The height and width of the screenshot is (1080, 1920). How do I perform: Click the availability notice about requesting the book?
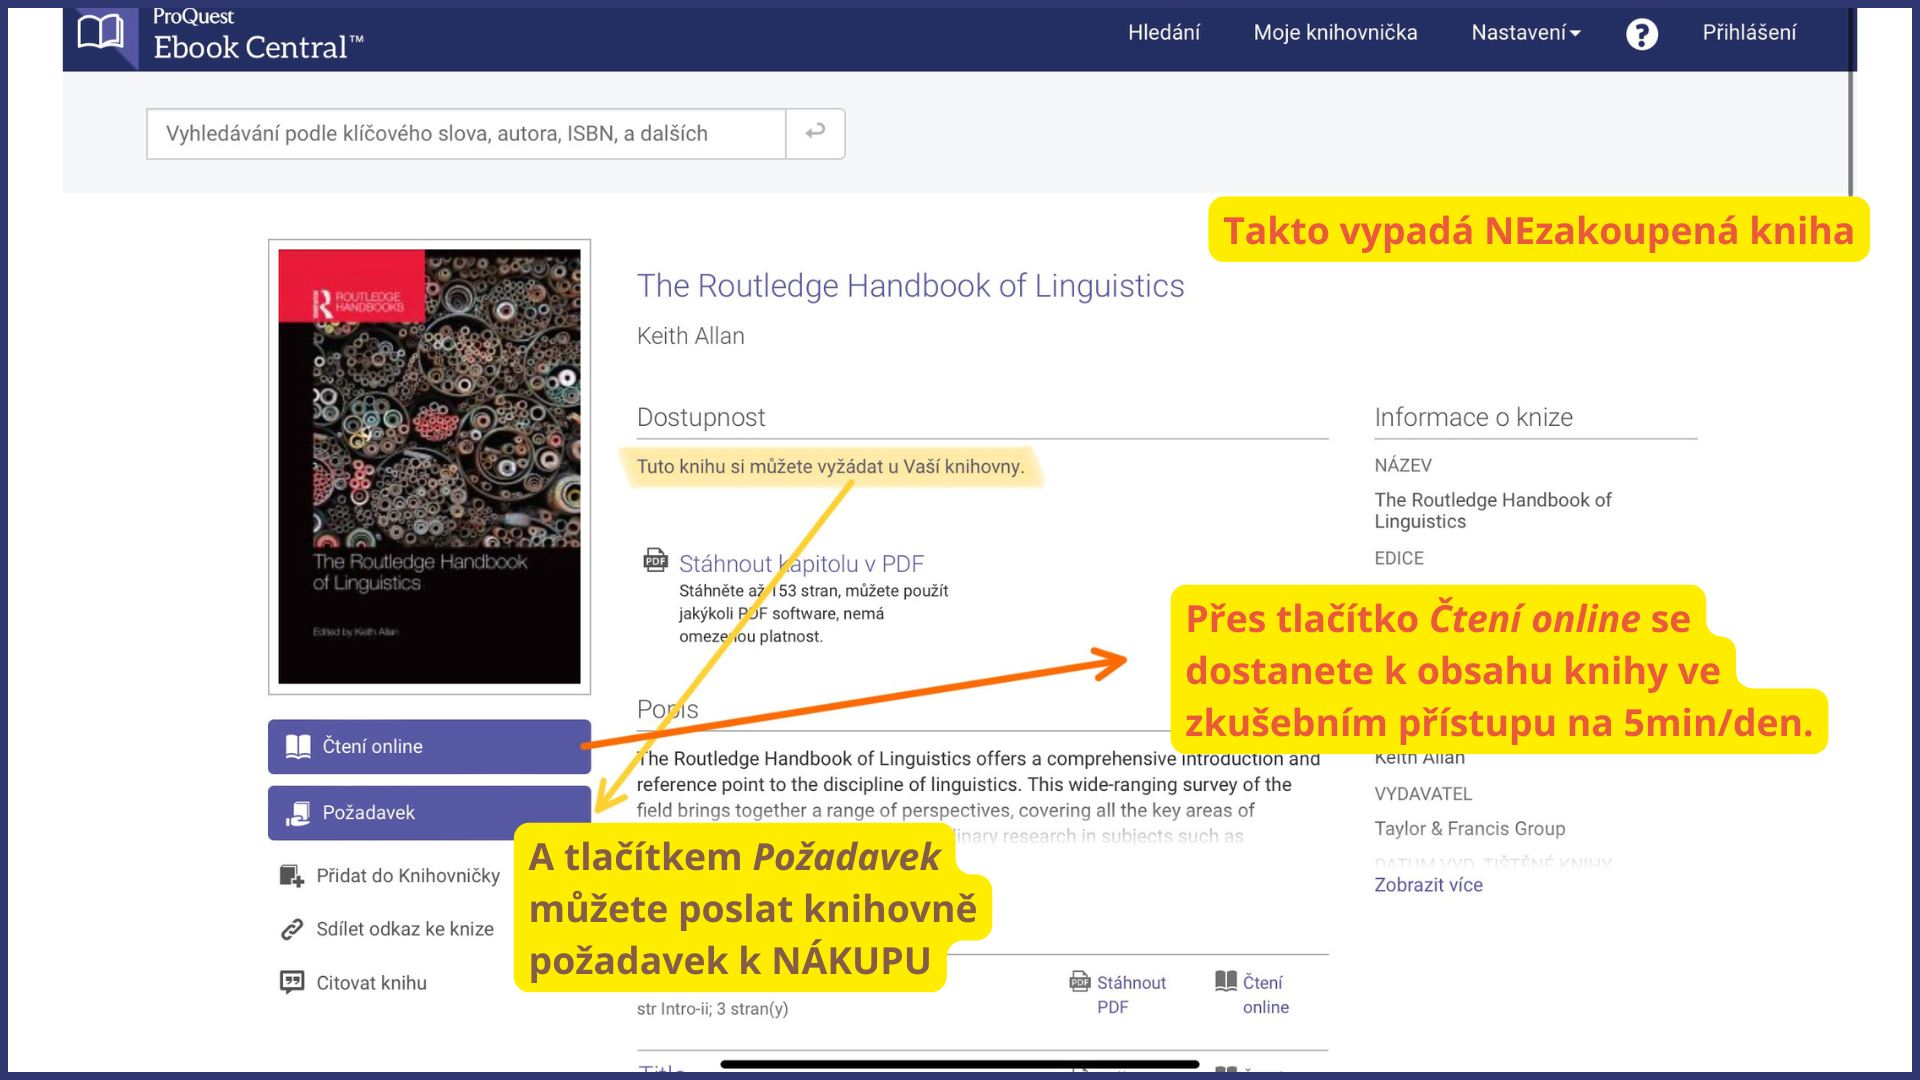(830, 467)
